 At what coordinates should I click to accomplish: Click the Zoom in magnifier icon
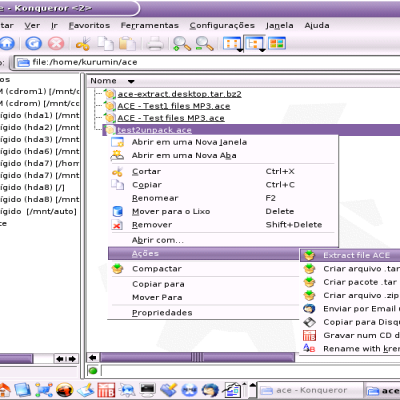[x=182, y=44]
